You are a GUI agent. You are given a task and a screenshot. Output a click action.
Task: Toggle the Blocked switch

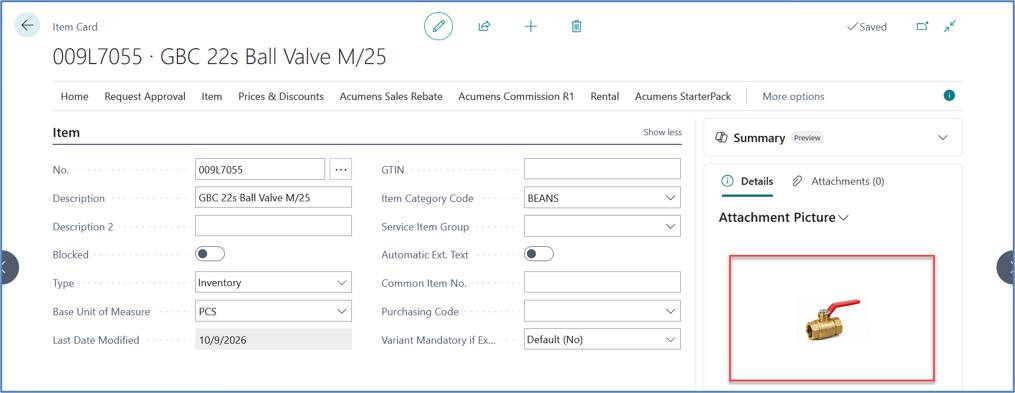point(210,254)
